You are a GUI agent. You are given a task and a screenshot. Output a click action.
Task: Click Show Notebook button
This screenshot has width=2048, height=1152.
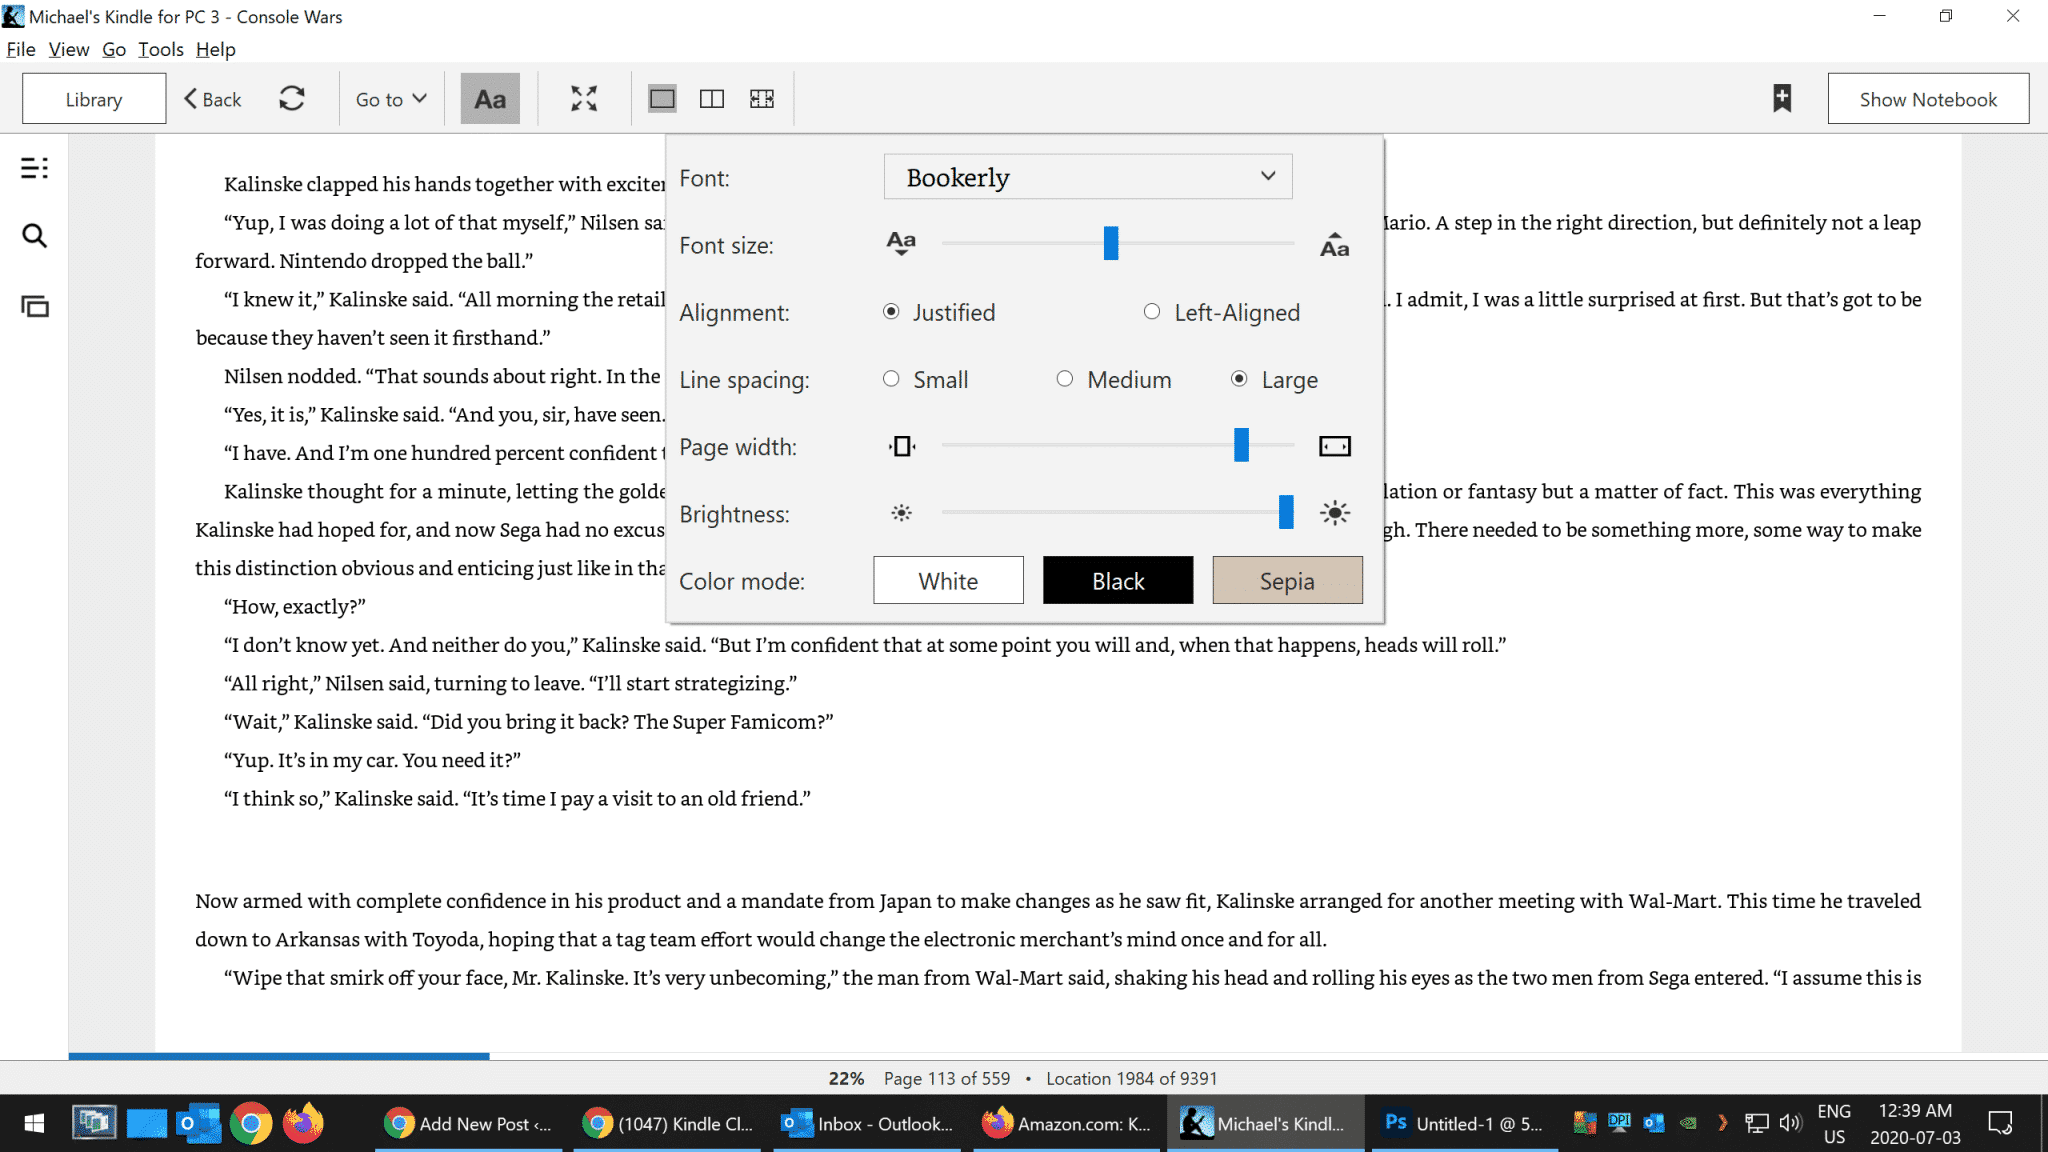coord(1928,99)
